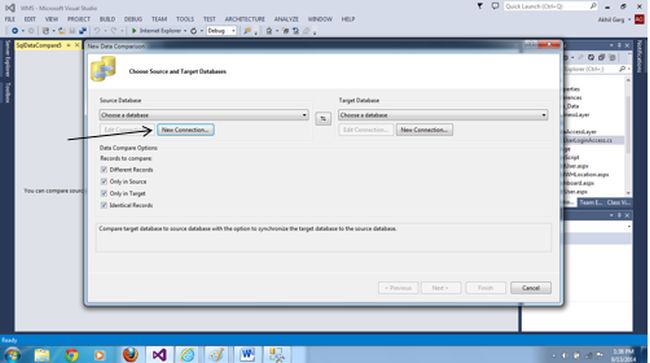650x363 pixels.
Task: Click the Solution Explorer refresh icon
Action: pyautogui.click(x=591, y=57)
